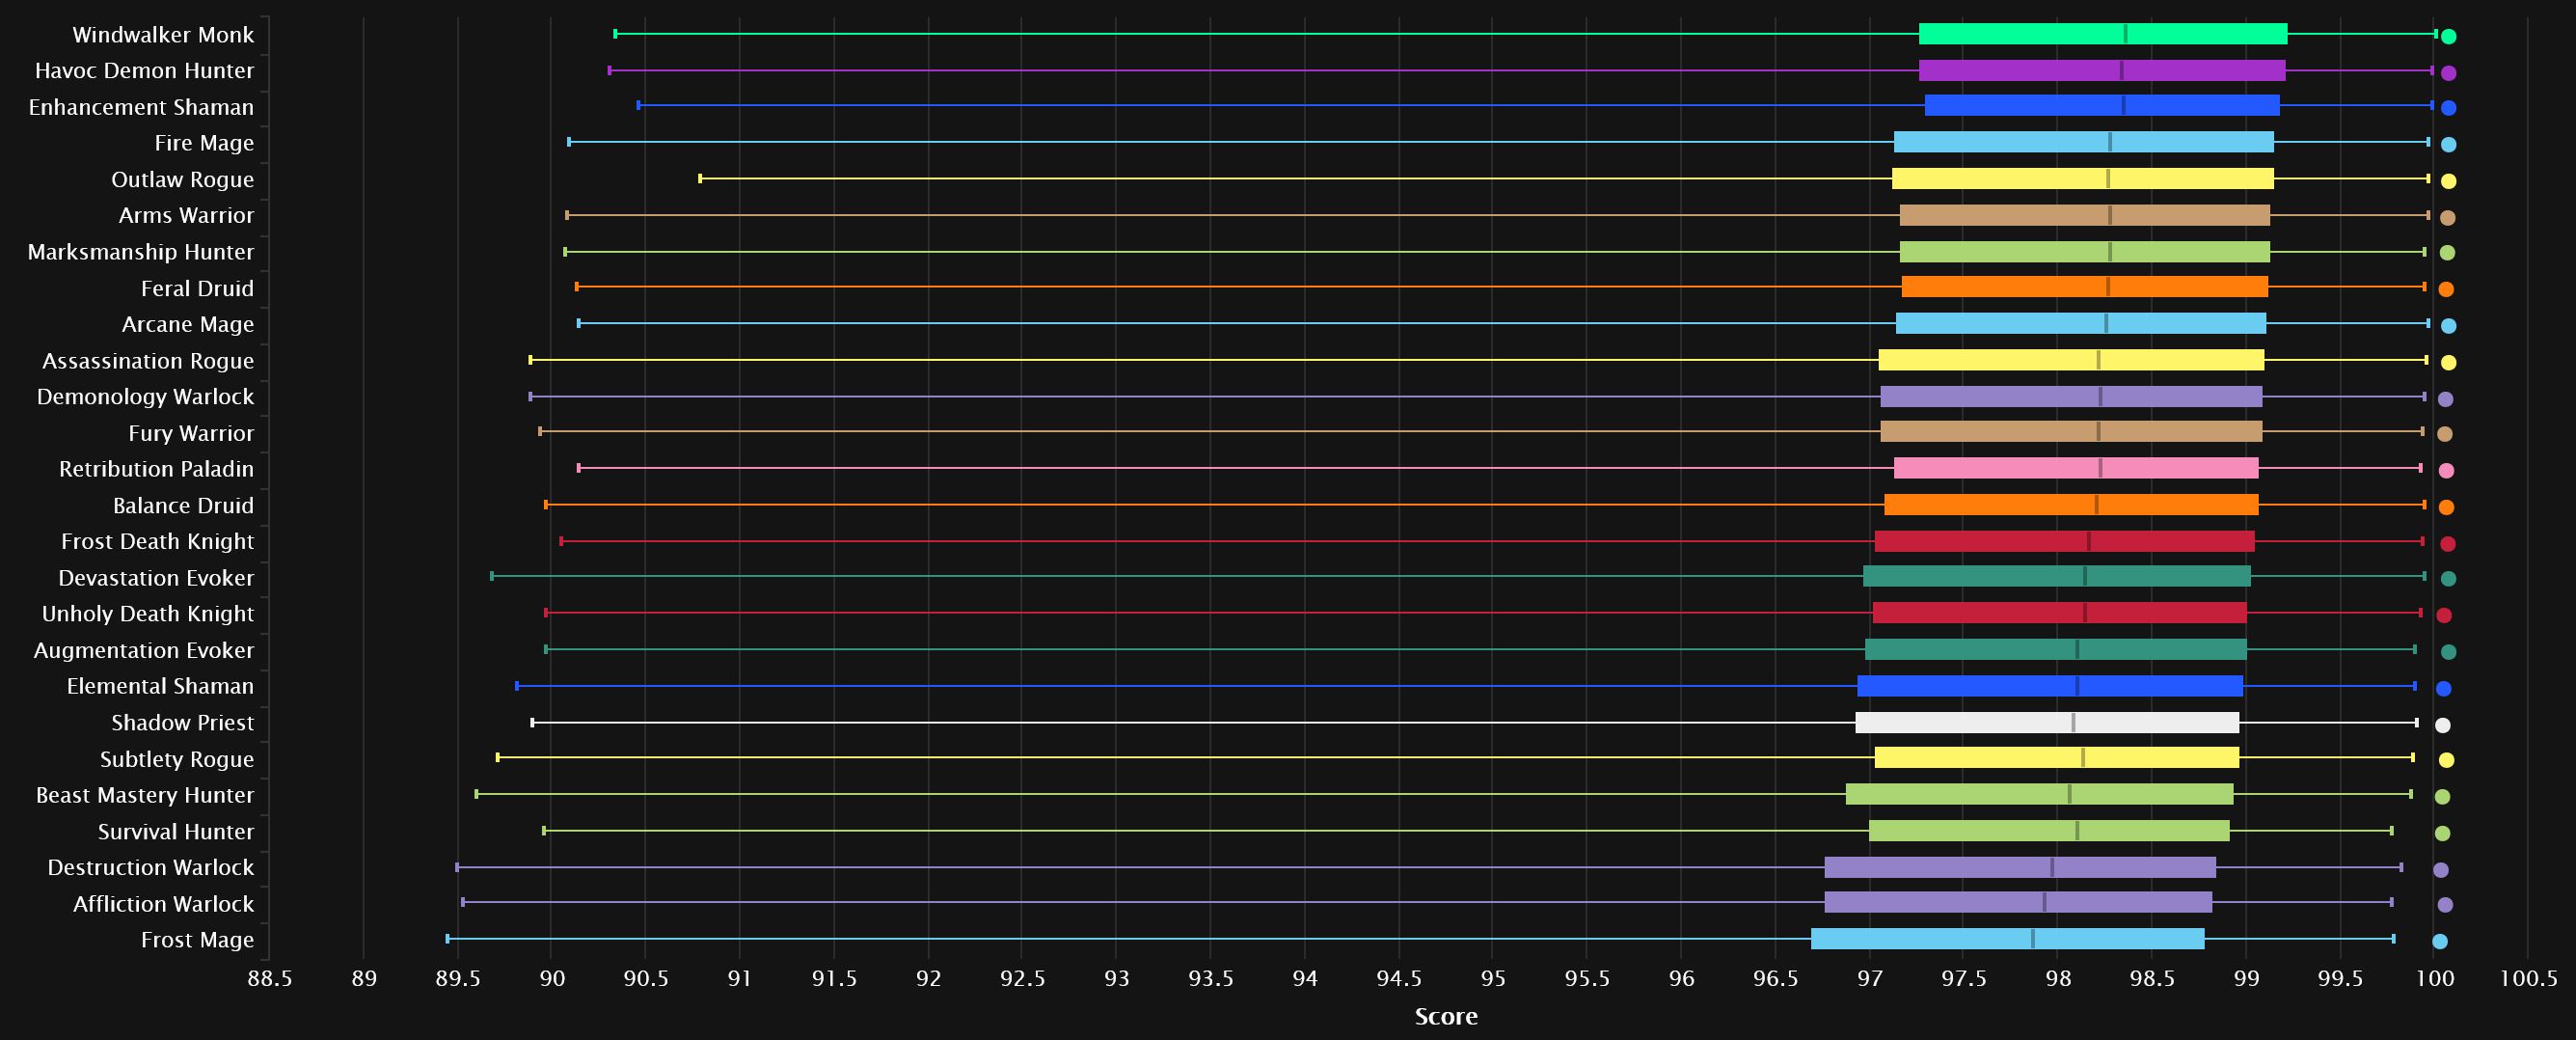Select the Retribution Paladin outlier dot
The height and width of the screenshot is (1040, 2576).
coord(2447,471)
